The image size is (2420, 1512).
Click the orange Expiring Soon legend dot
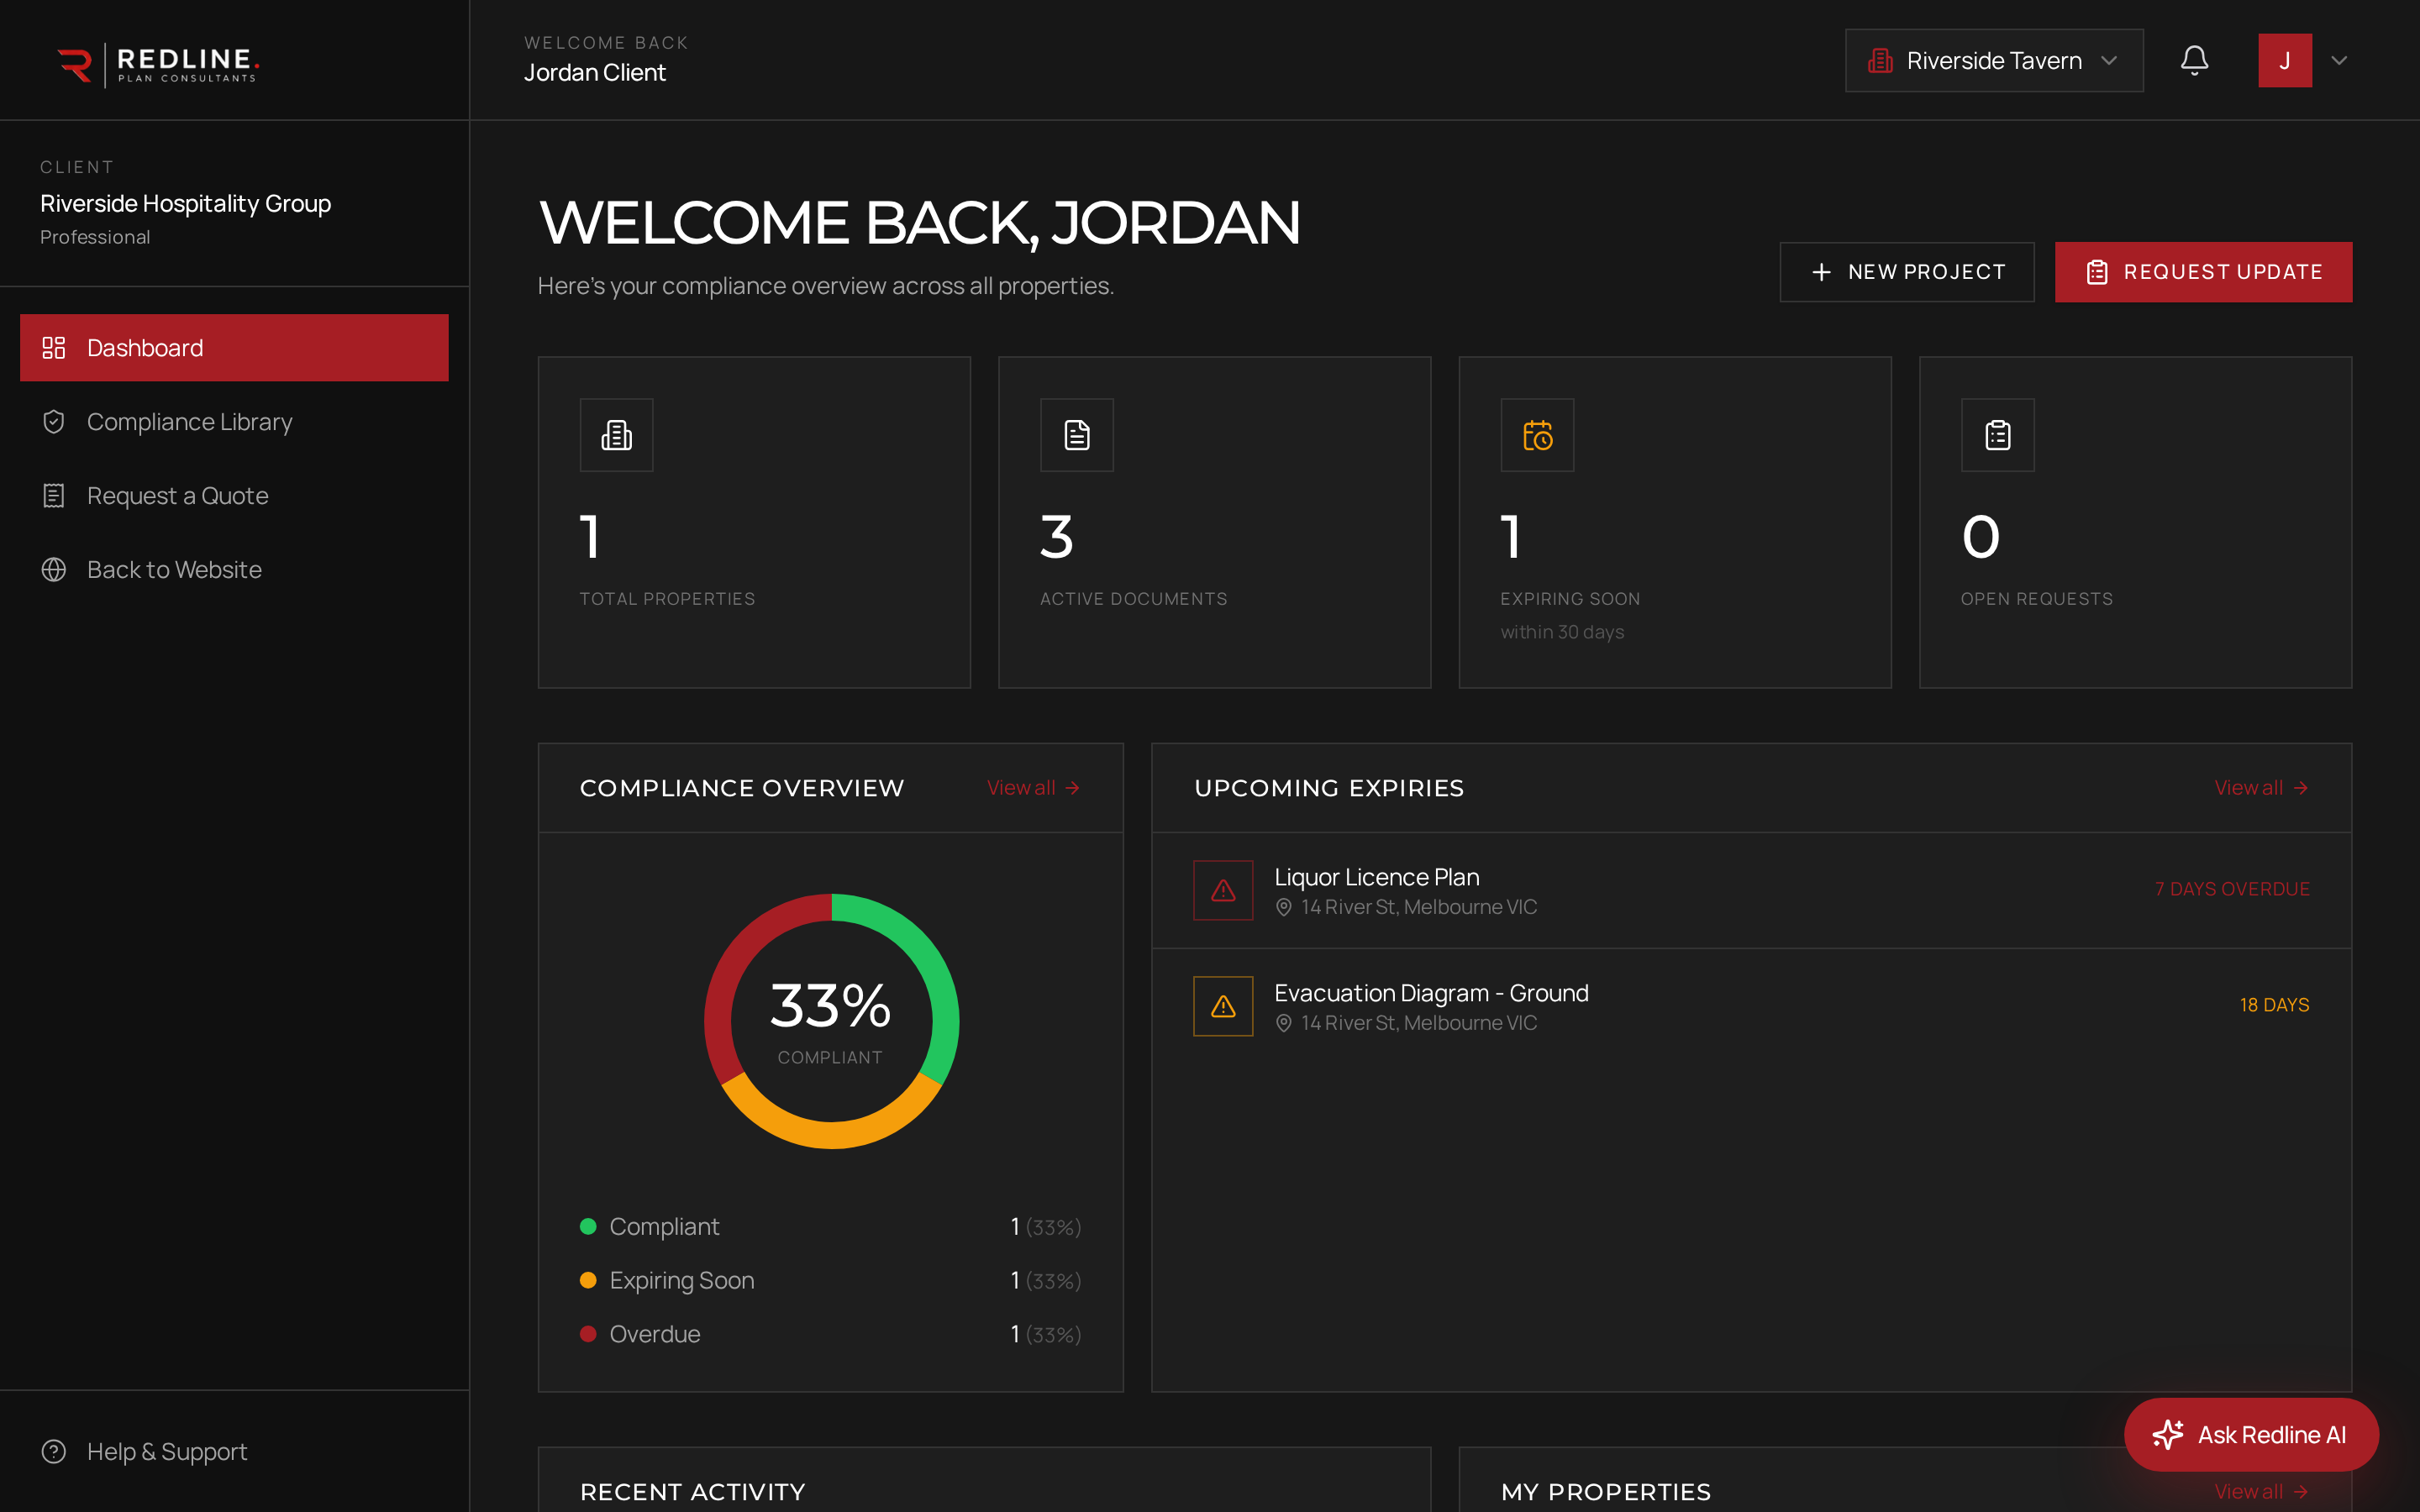pos(588,1280)
